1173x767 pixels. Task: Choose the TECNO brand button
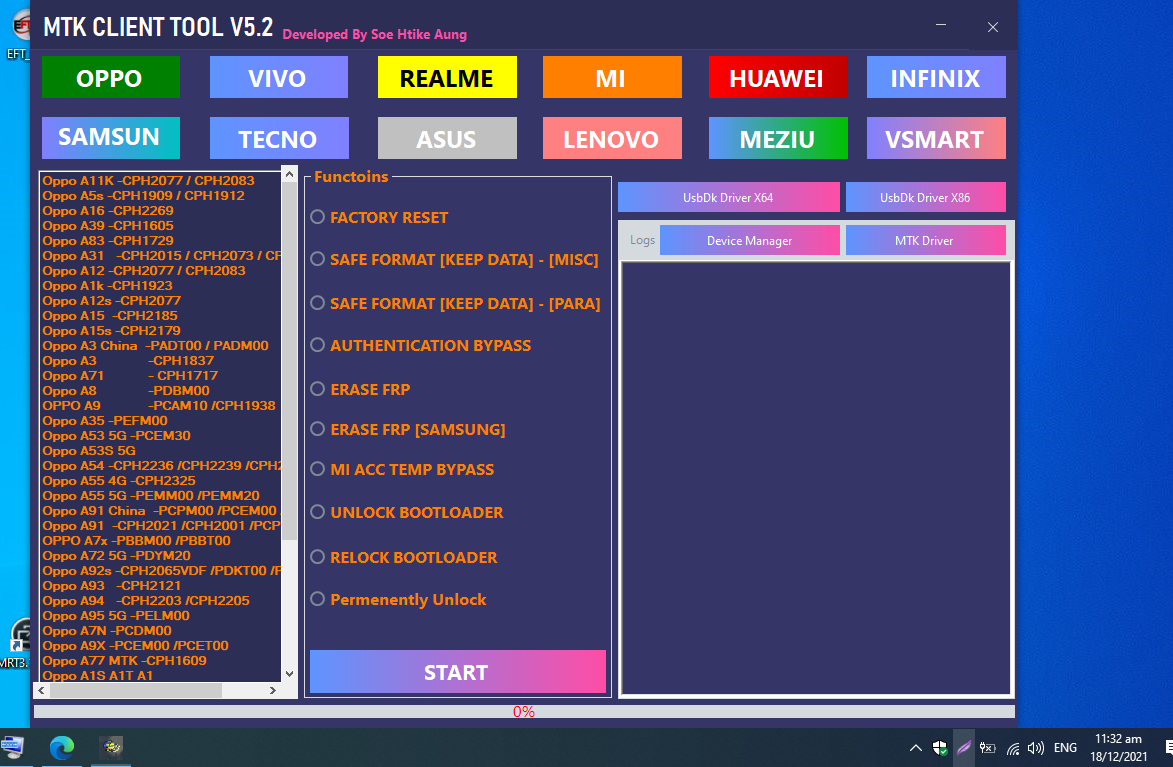[278, 138]
